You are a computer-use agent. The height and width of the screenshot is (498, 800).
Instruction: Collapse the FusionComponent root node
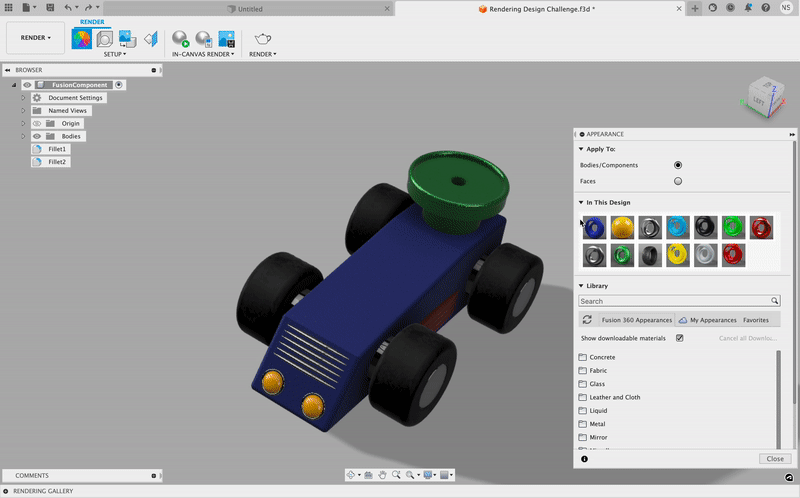14,85
